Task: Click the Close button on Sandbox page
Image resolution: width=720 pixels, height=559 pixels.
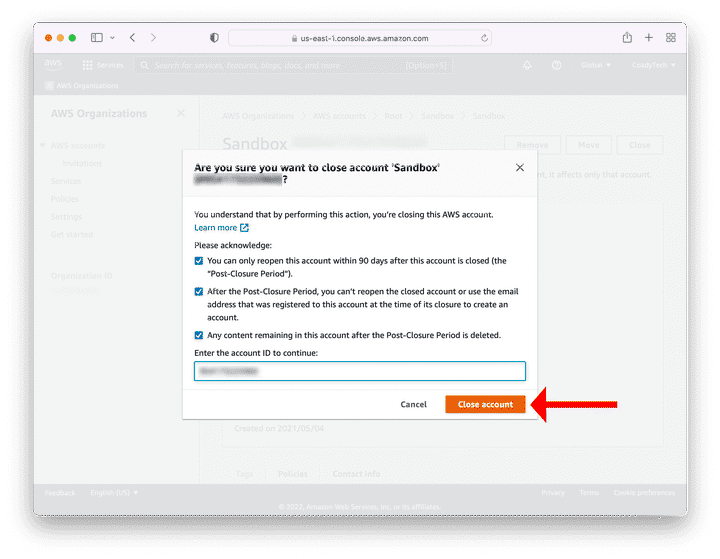Action: (x=640, y=145)
